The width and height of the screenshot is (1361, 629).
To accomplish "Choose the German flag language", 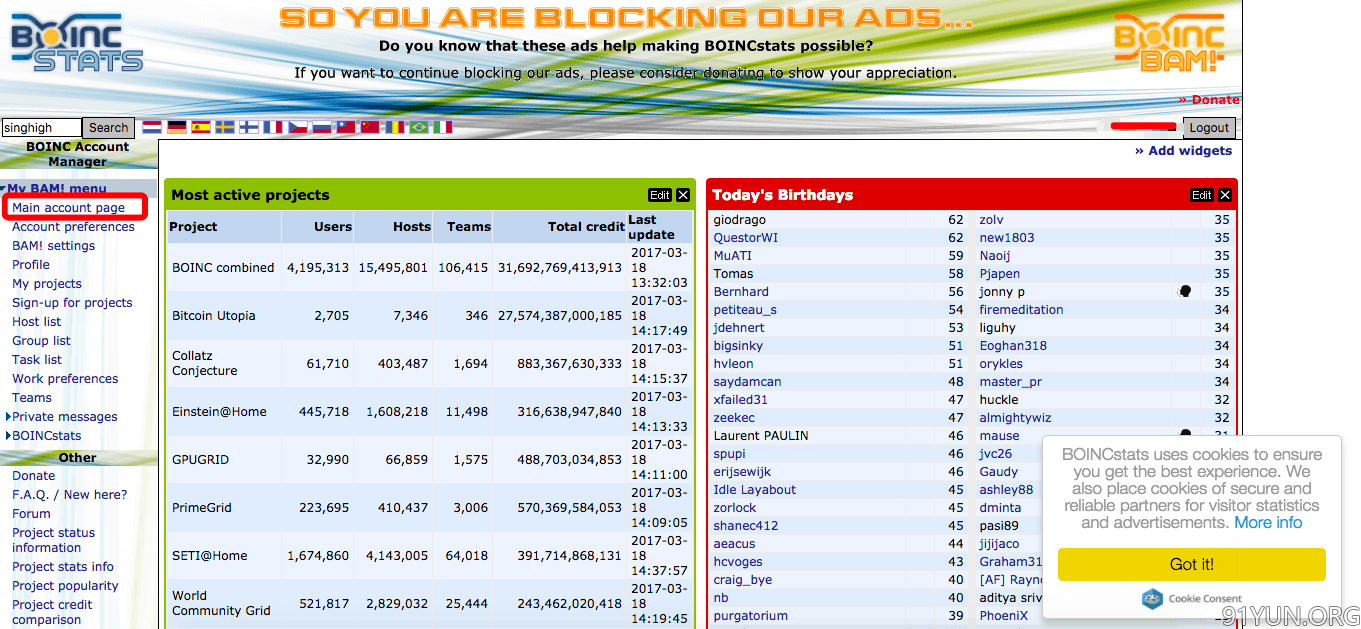I will tap(177, 127).
